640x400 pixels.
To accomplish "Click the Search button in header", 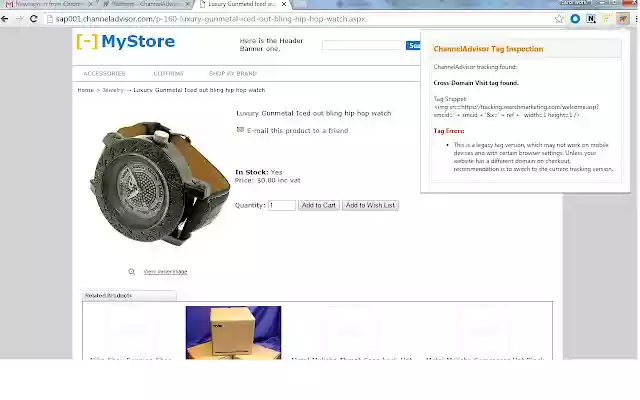I will (x=413, y=45).
